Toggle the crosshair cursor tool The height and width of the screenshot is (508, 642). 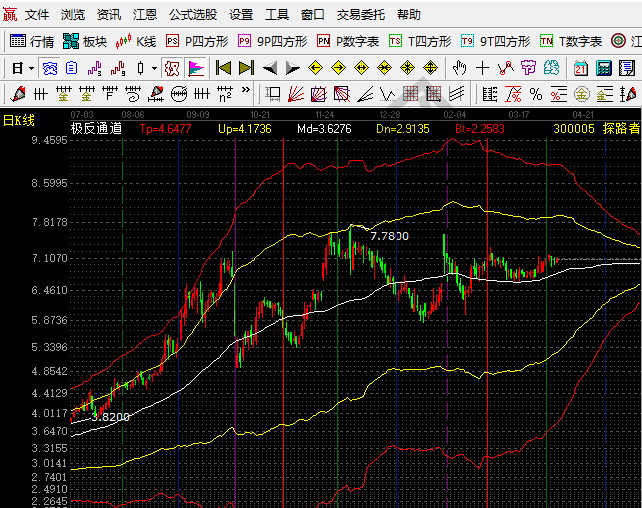point(483,68)
